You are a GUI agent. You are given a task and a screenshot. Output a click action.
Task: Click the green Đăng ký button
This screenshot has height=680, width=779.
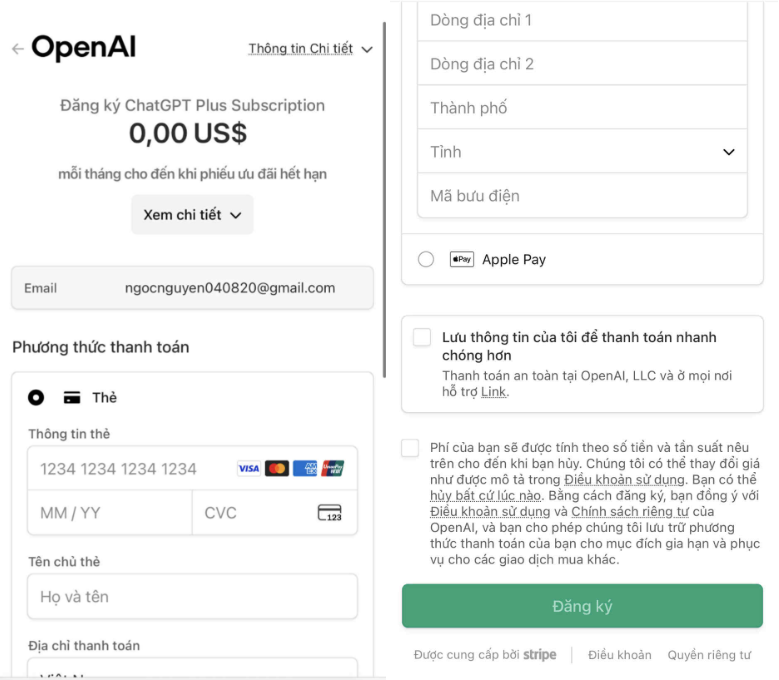click(582, 606)
